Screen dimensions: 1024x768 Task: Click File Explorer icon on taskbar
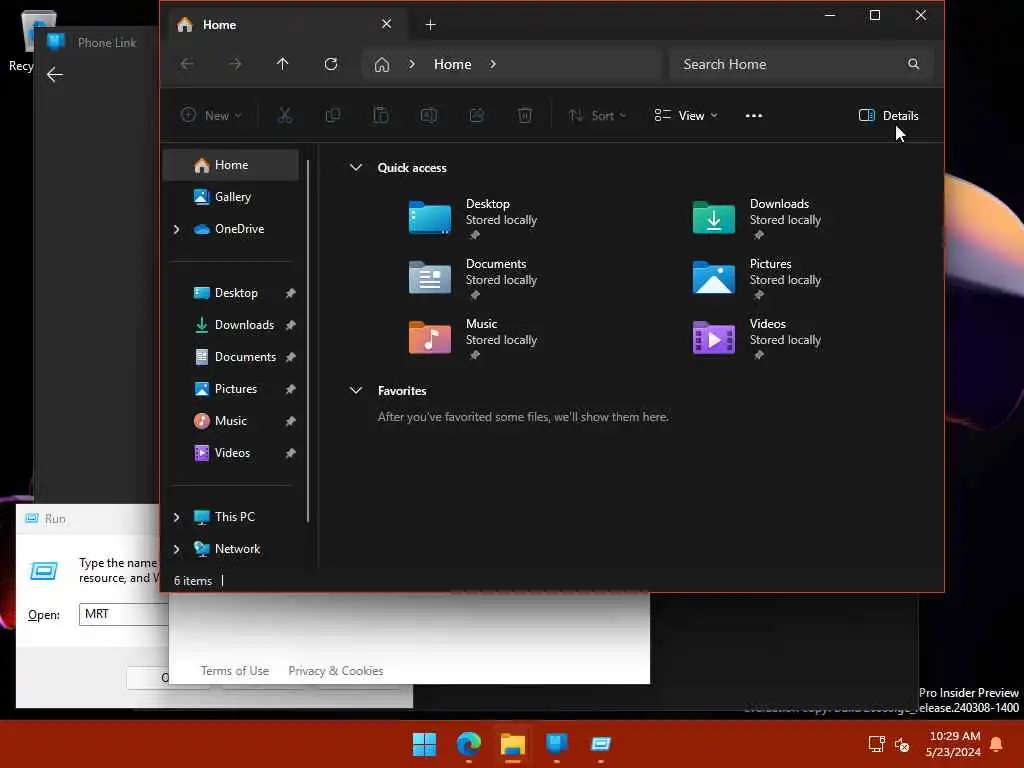click(x=513, y=744)
